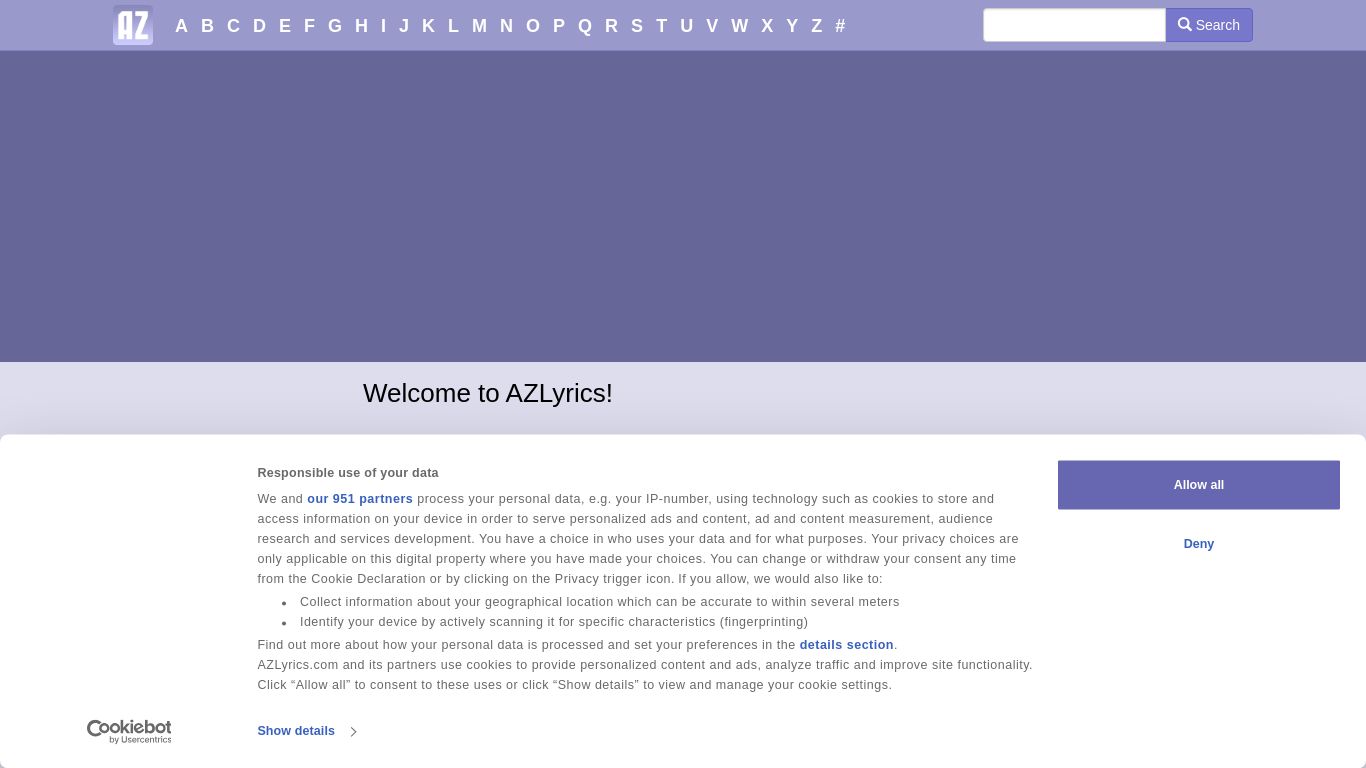This screenshot has height=768, width=1366.
Task: Open the # numeric artists page
Action: tap(840, 26)
